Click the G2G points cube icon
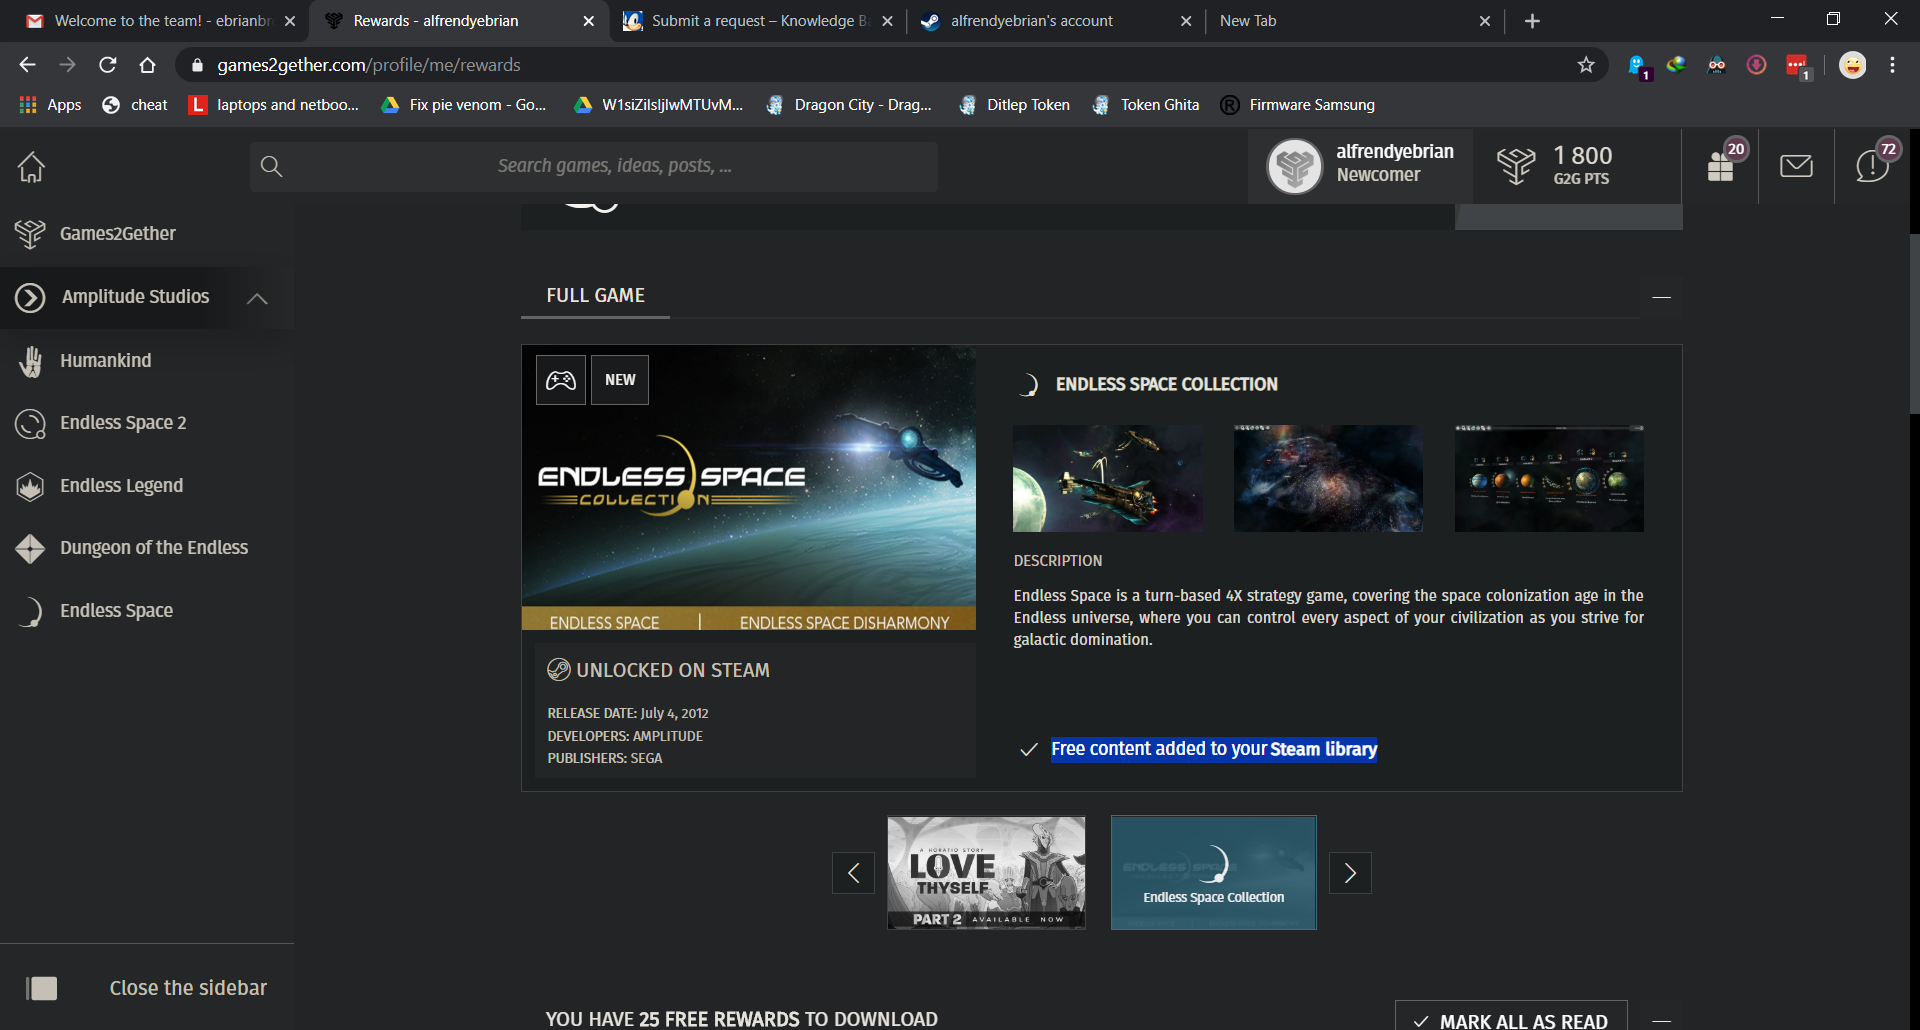 click(x=1516, y=166)
